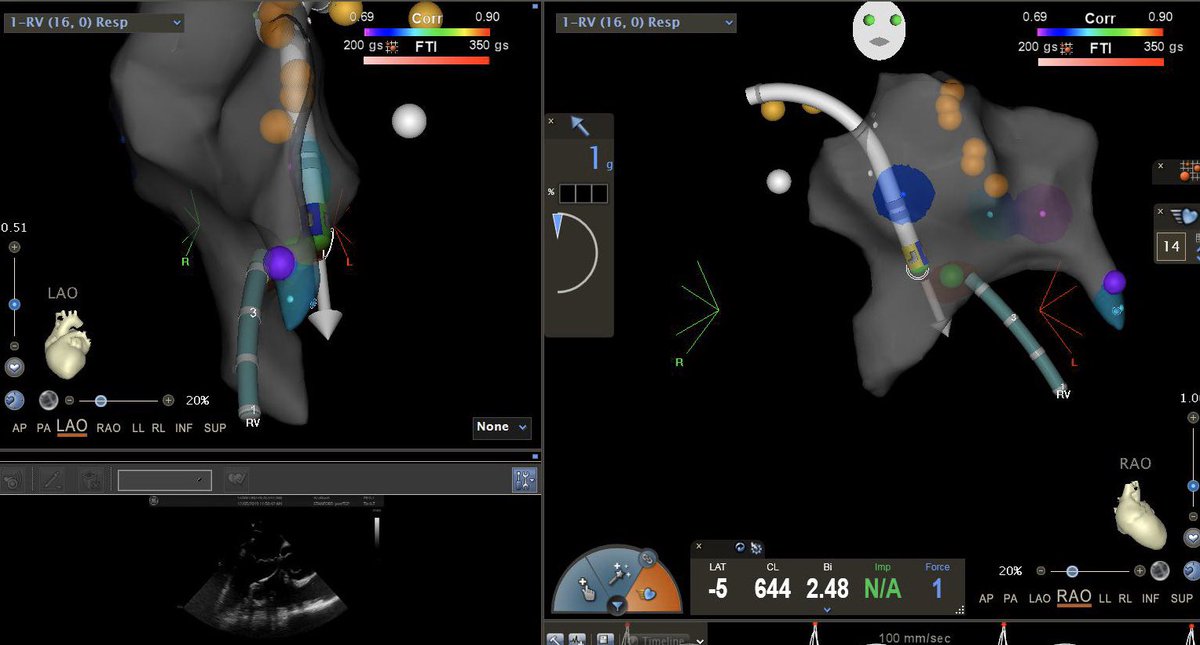Click the RAO heart orientation model
Viewport: 1200px width, 645px height.
click(1142, 514)
